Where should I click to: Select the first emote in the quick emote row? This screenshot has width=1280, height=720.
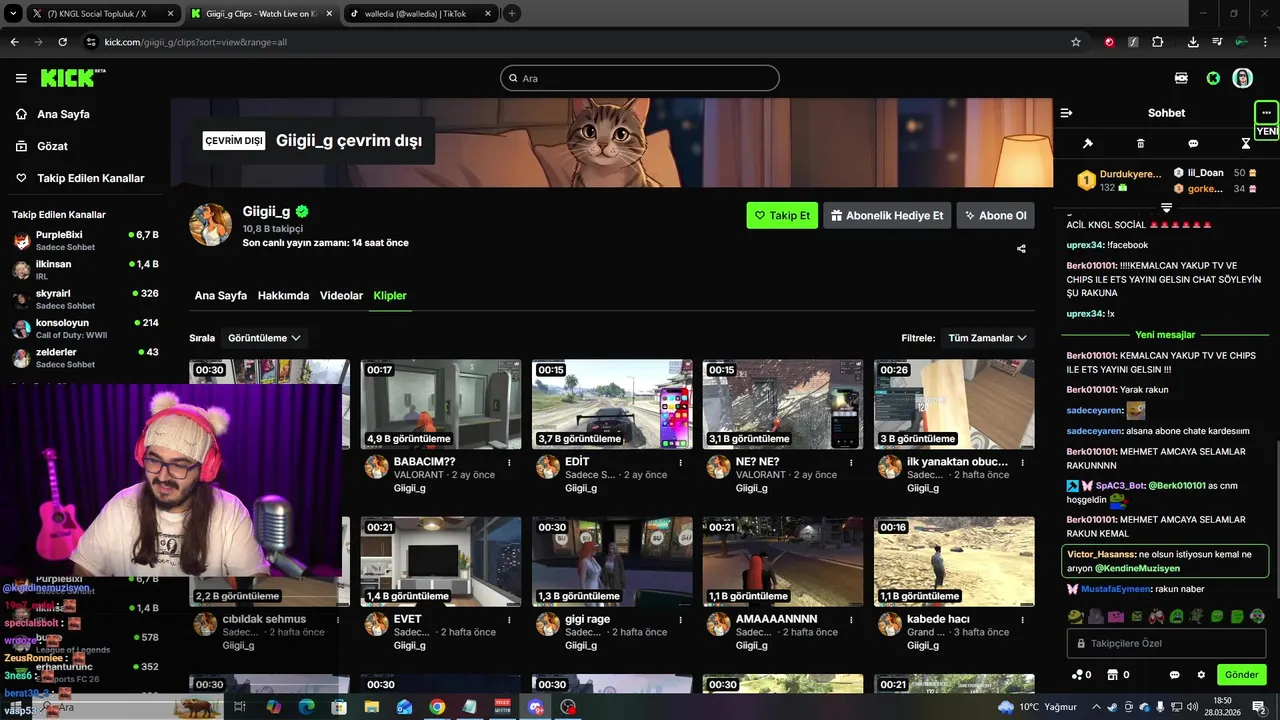coord(1075,616)
